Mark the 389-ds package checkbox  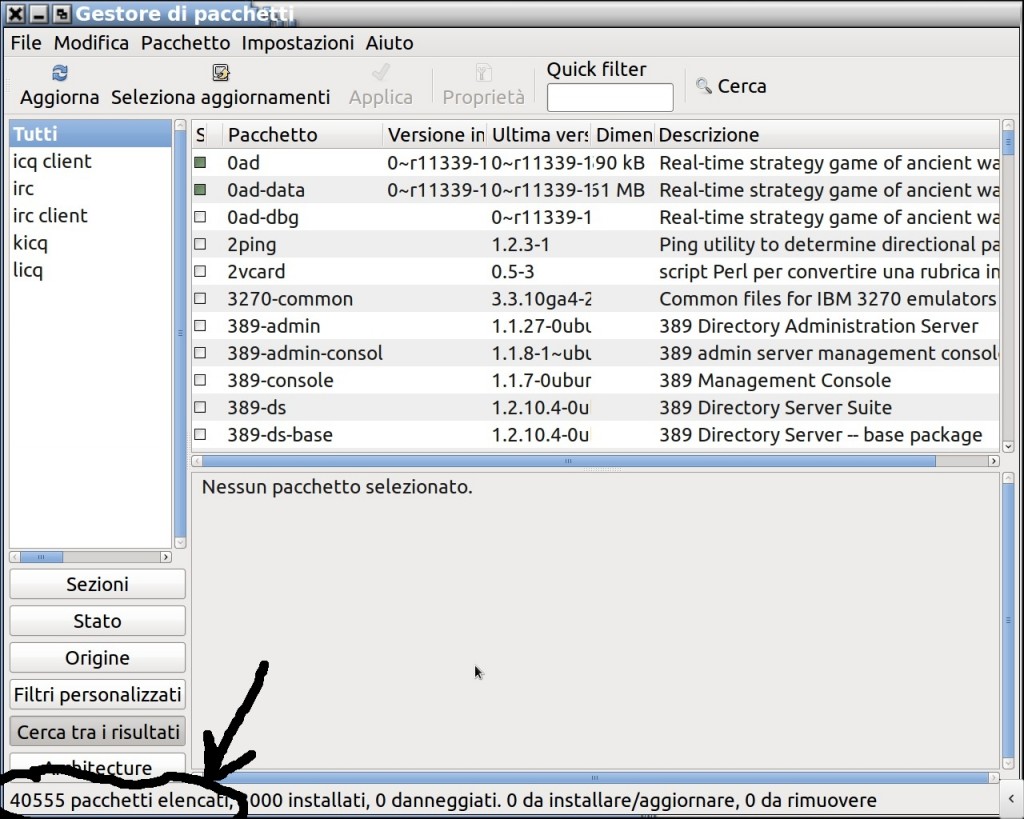point(200,407)
